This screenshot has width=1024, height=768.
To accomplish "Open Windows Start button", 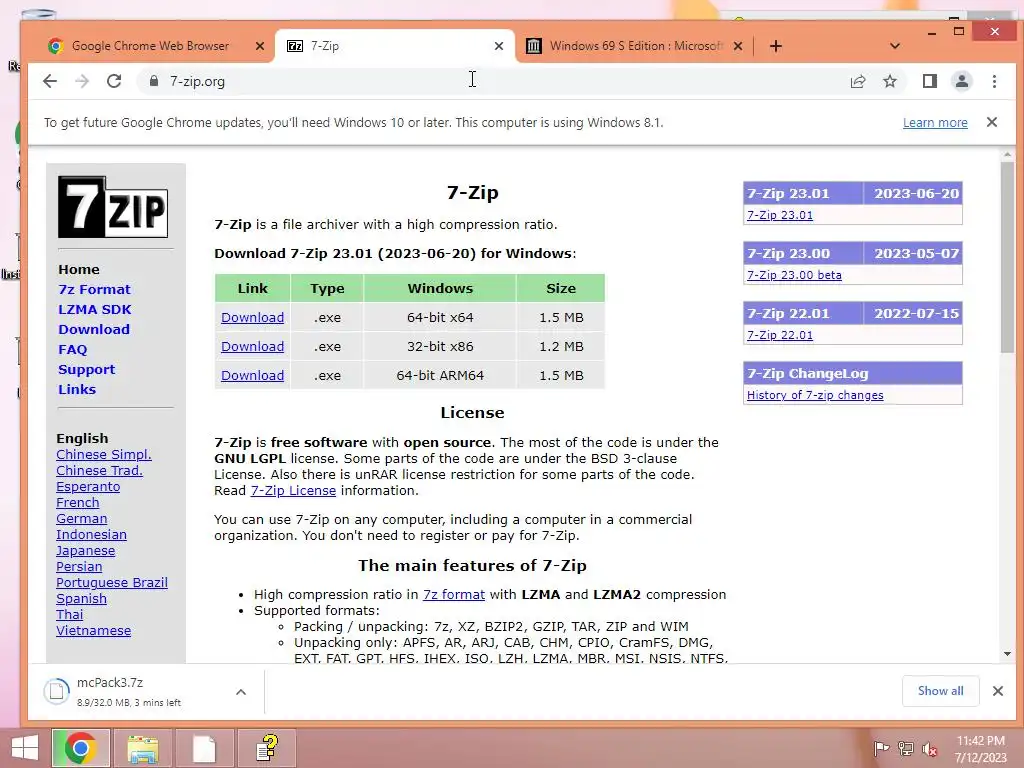I will (x=25, y=748).
